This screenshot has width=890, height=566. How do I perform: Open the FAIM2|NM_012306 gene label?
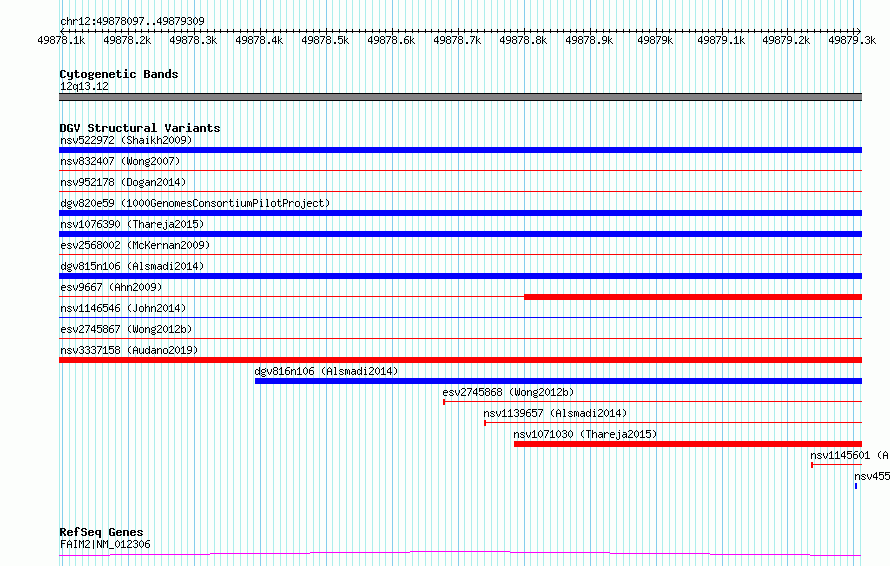click(105, 544)
